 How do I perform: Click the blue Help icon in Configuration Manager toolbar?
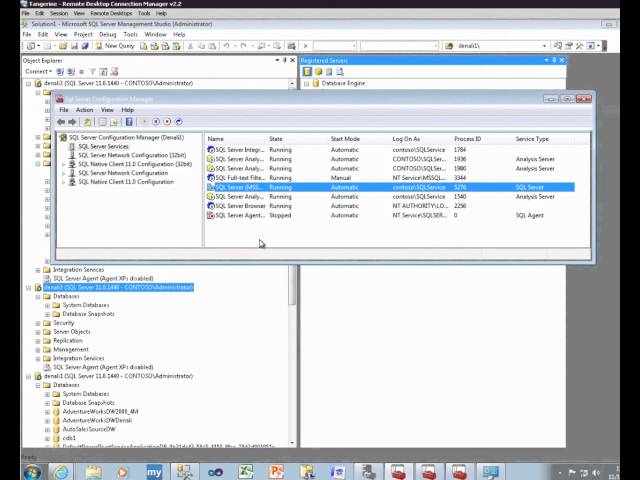[129, 122]
